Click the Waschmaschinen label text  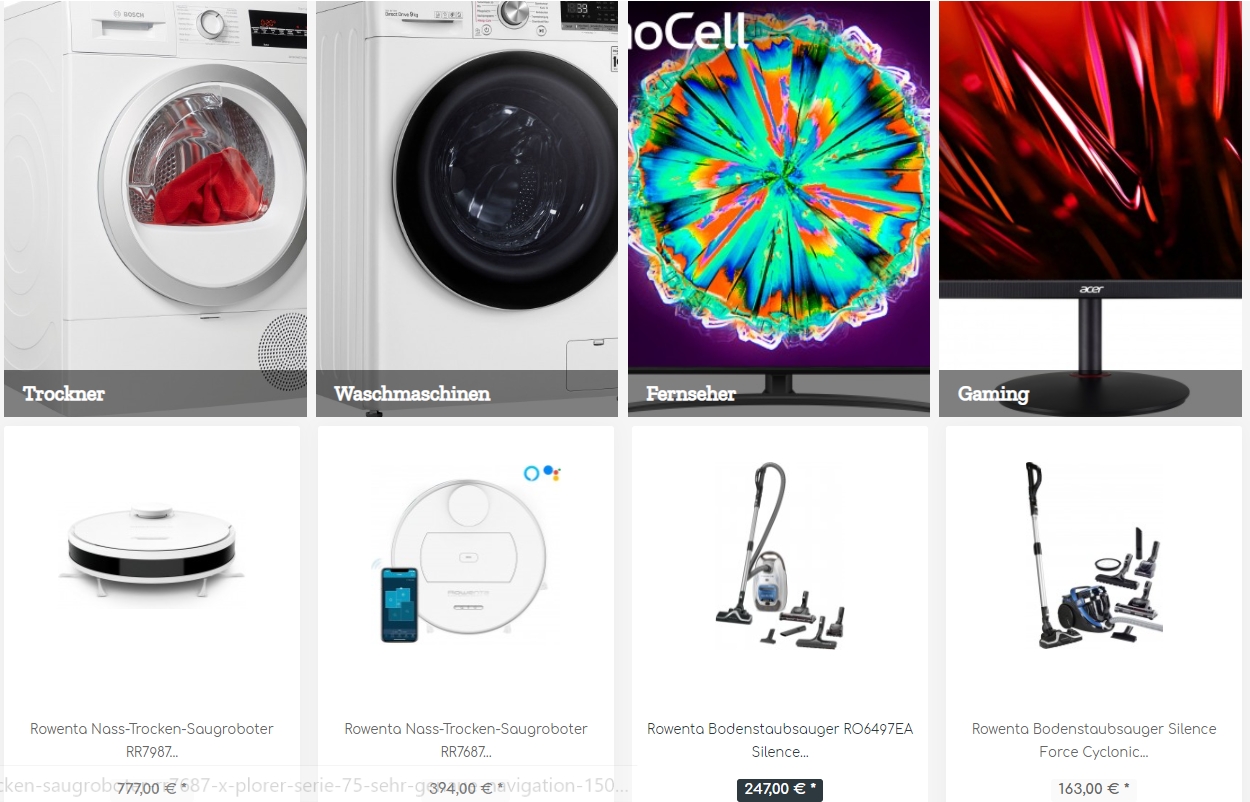[x=412, y=394]
